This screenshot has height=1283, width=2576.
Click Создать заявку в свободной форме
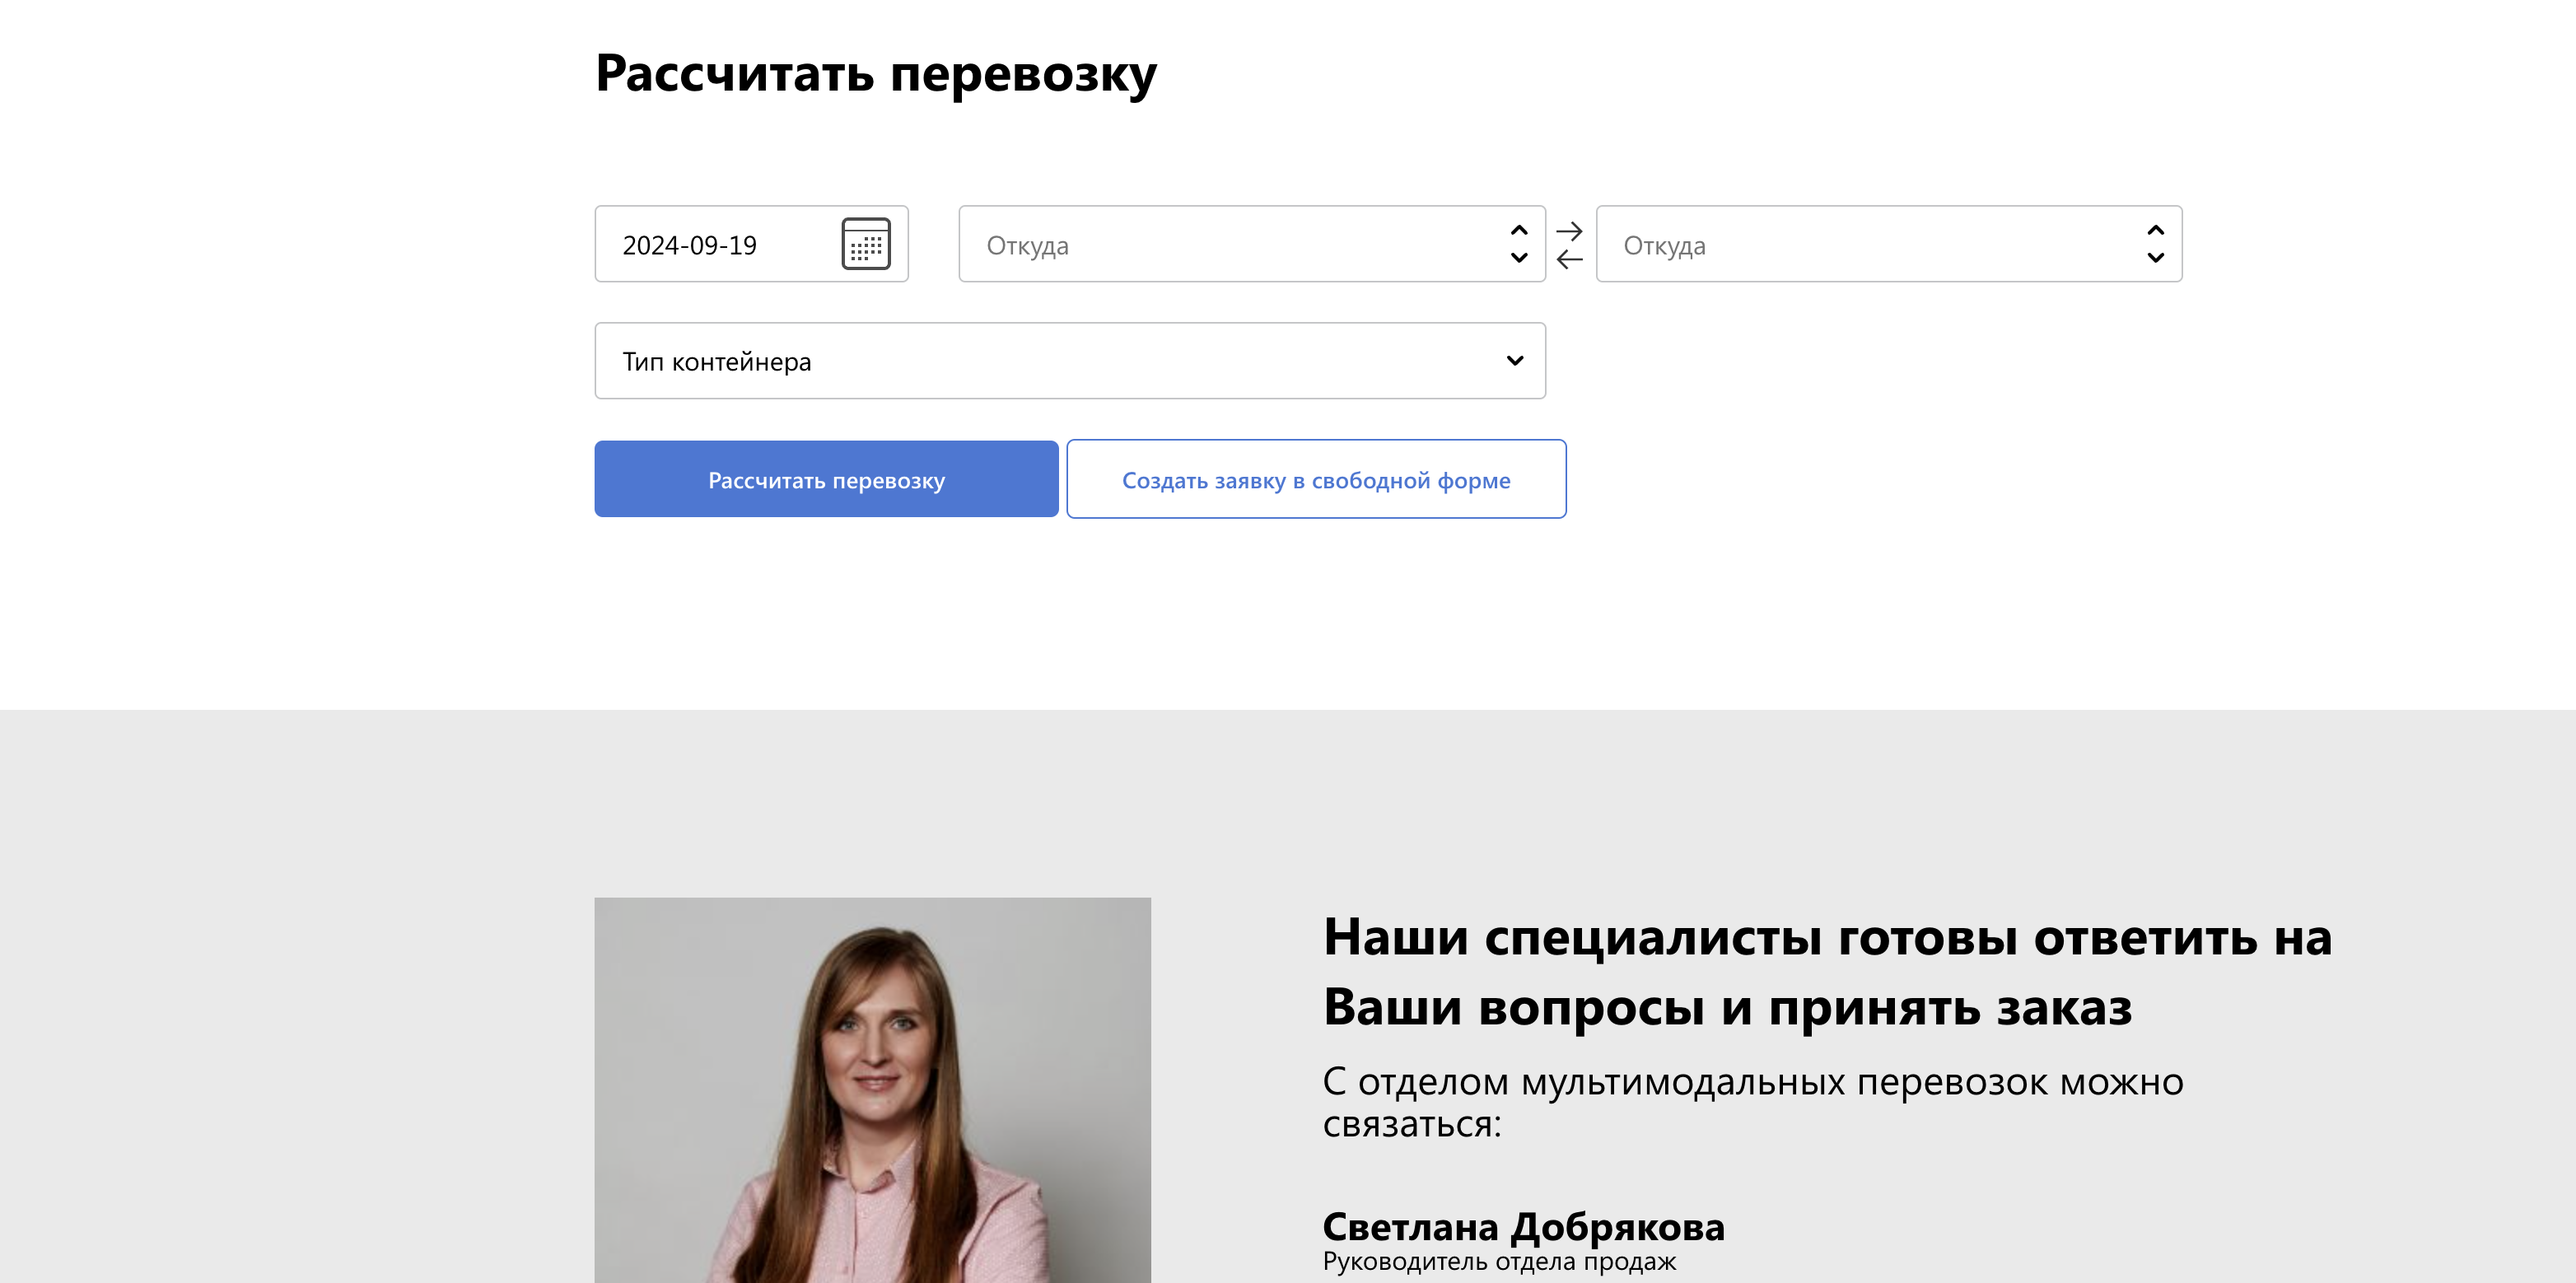(x=1316, y=479)
